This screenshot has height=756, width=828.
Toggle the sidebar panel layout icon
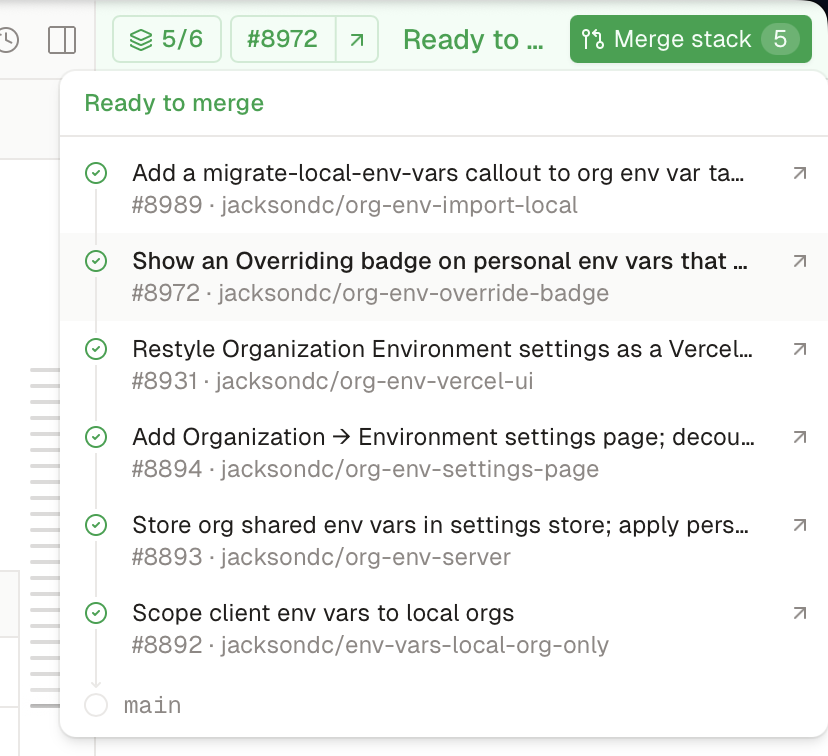click(62, 40)
